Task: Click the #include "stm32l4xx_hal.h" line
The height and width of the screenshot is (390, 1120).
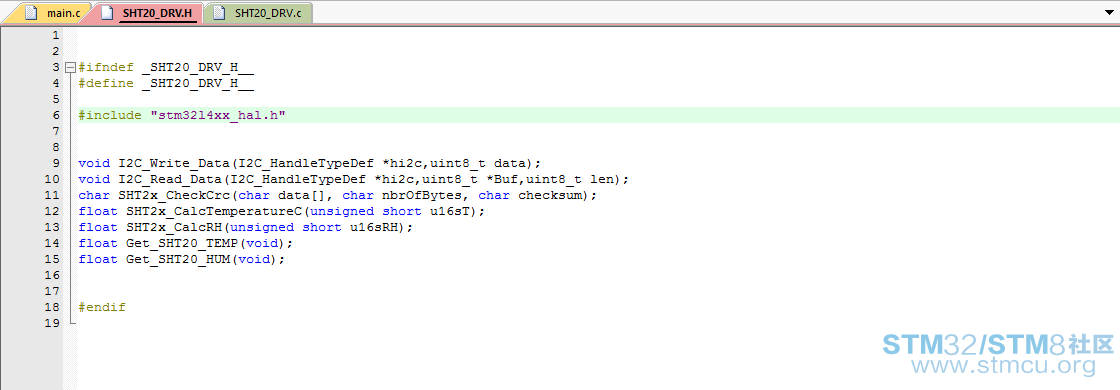Action: pyautogui.click(x=182, y=115)
